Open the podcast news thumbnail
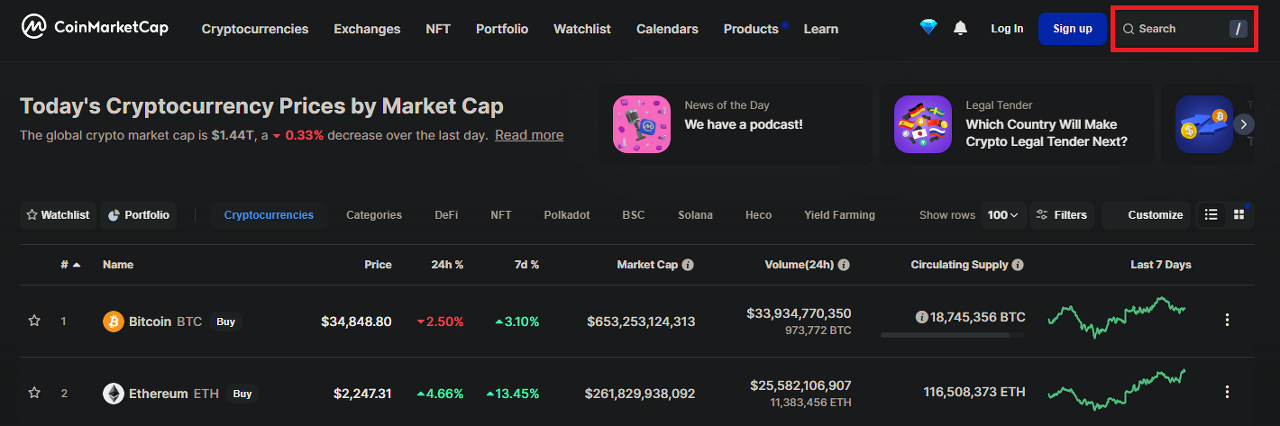The width and height of the screenshot is (1280, 426). coord(641,124)
